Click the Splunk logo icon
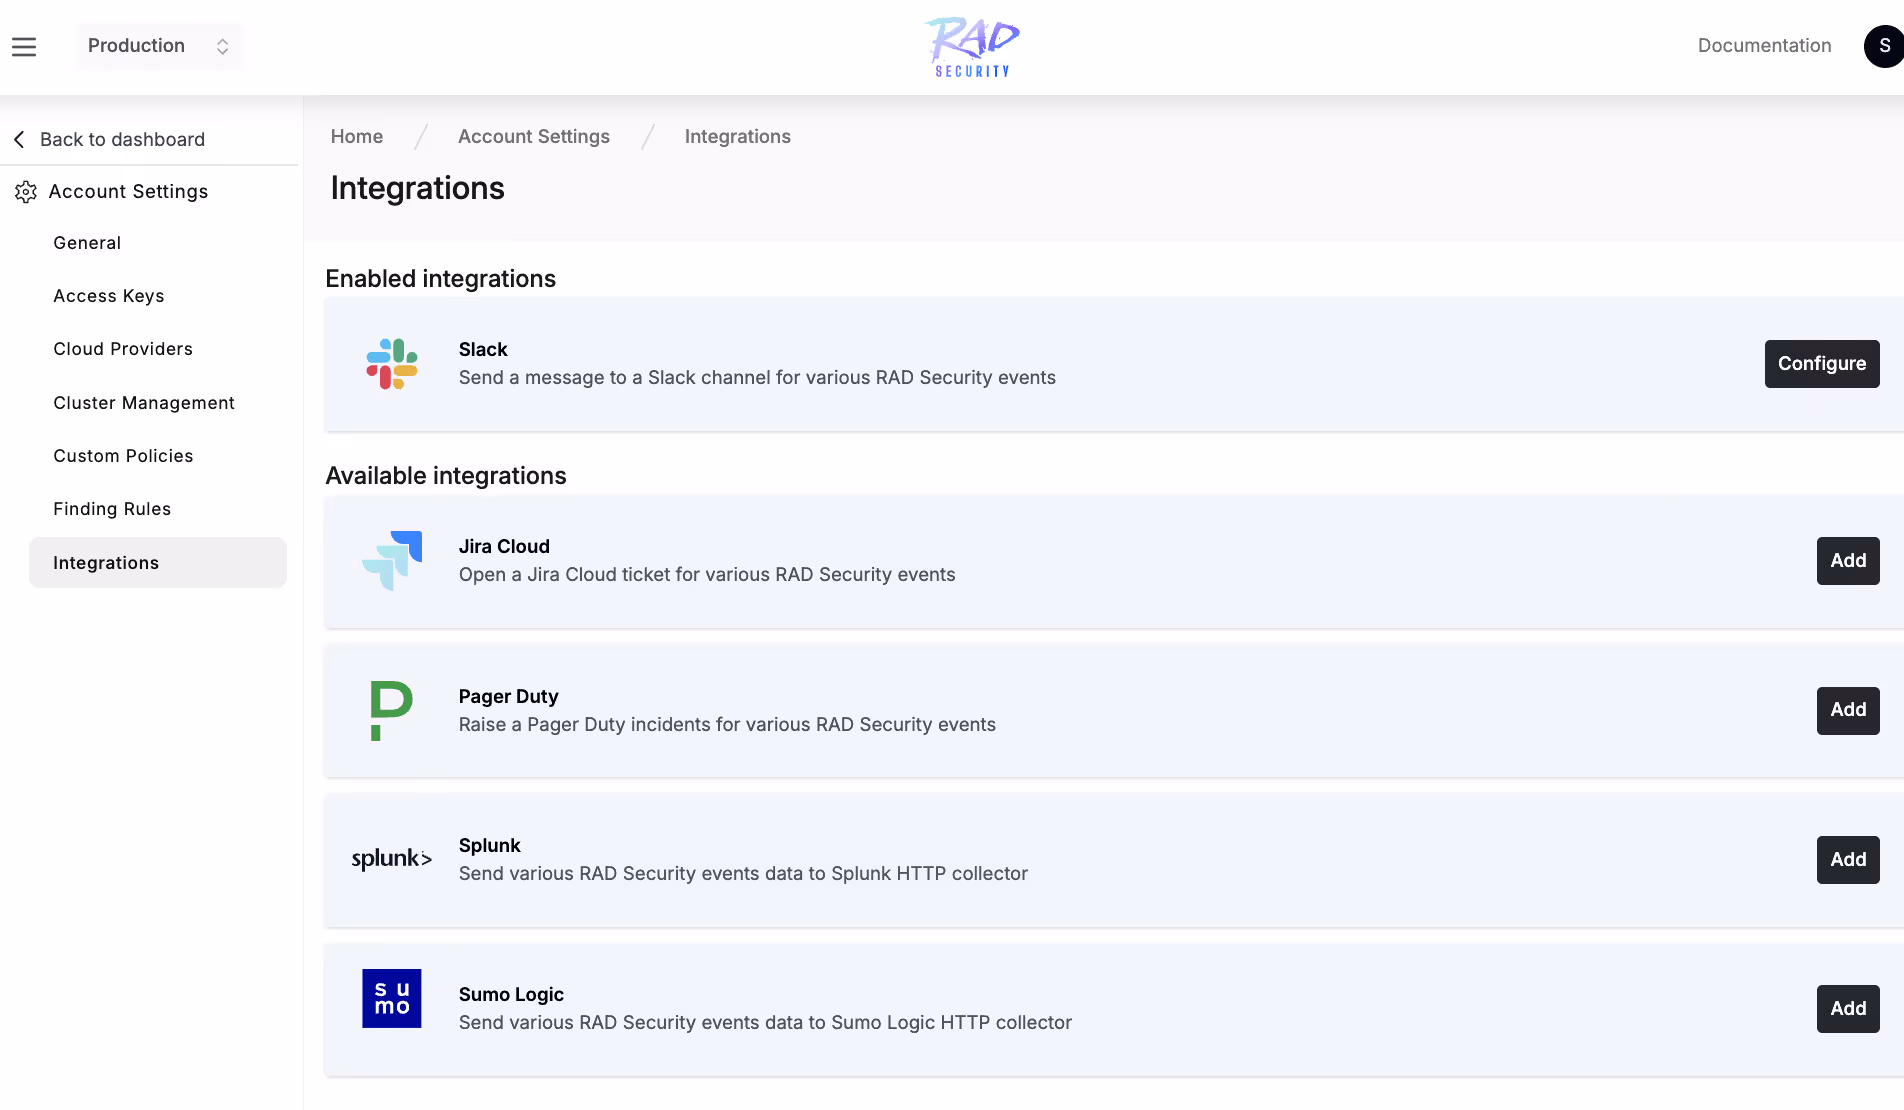Viewport: 1904px width, 1110px height. click(x=392, y=859)
